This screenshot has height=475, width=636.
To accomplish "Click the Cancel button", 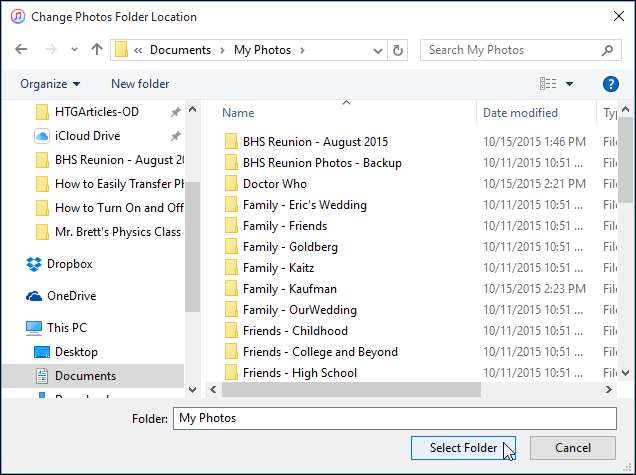I will point(573,448).
